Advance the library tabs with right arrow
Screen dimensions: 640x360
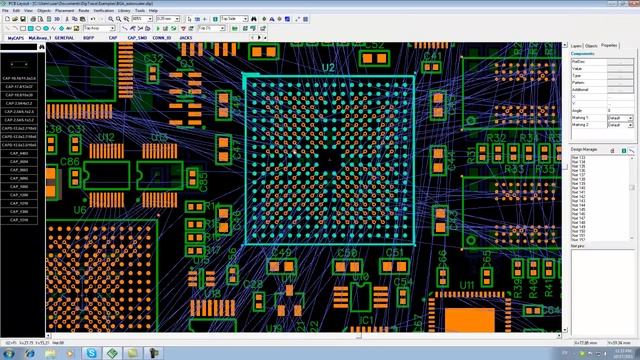click(259, 38)
